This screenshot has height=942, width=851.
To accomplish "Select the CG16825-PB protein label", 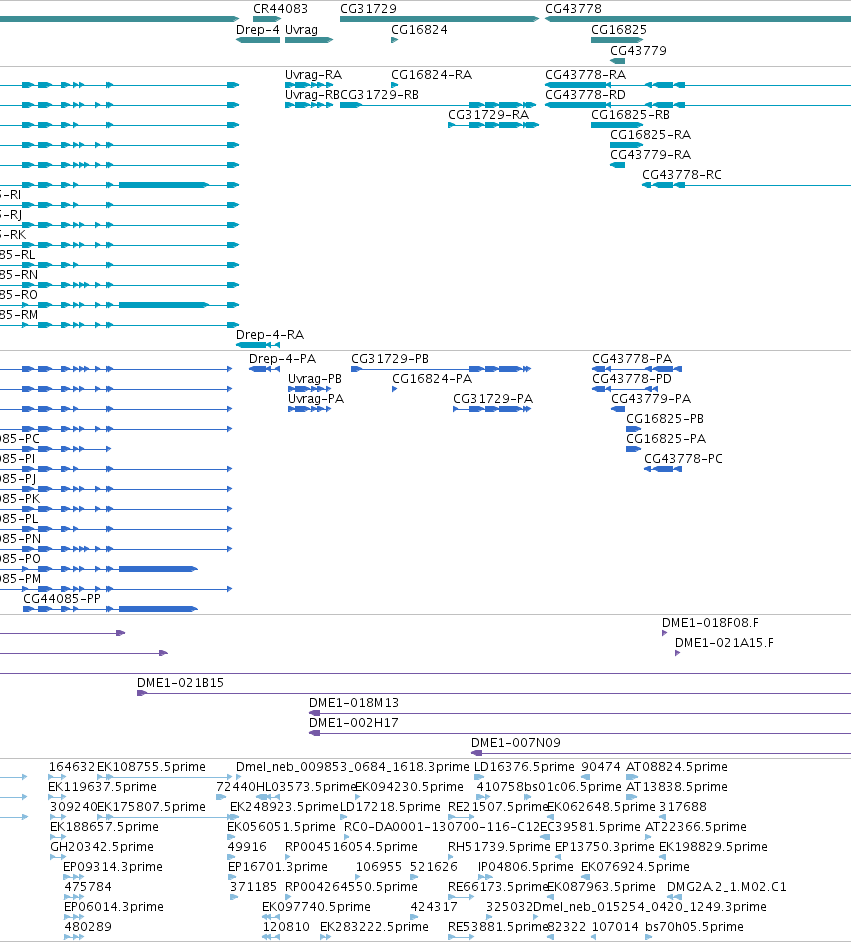I will (x=665, y=419).
